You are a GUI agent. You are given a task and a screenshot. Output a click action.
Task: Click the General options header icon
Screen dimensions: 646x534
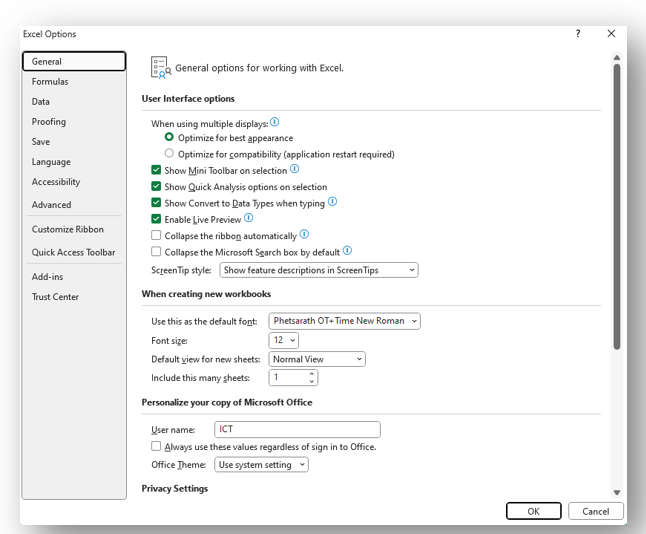pyautogui.click(x=160, y=67)
